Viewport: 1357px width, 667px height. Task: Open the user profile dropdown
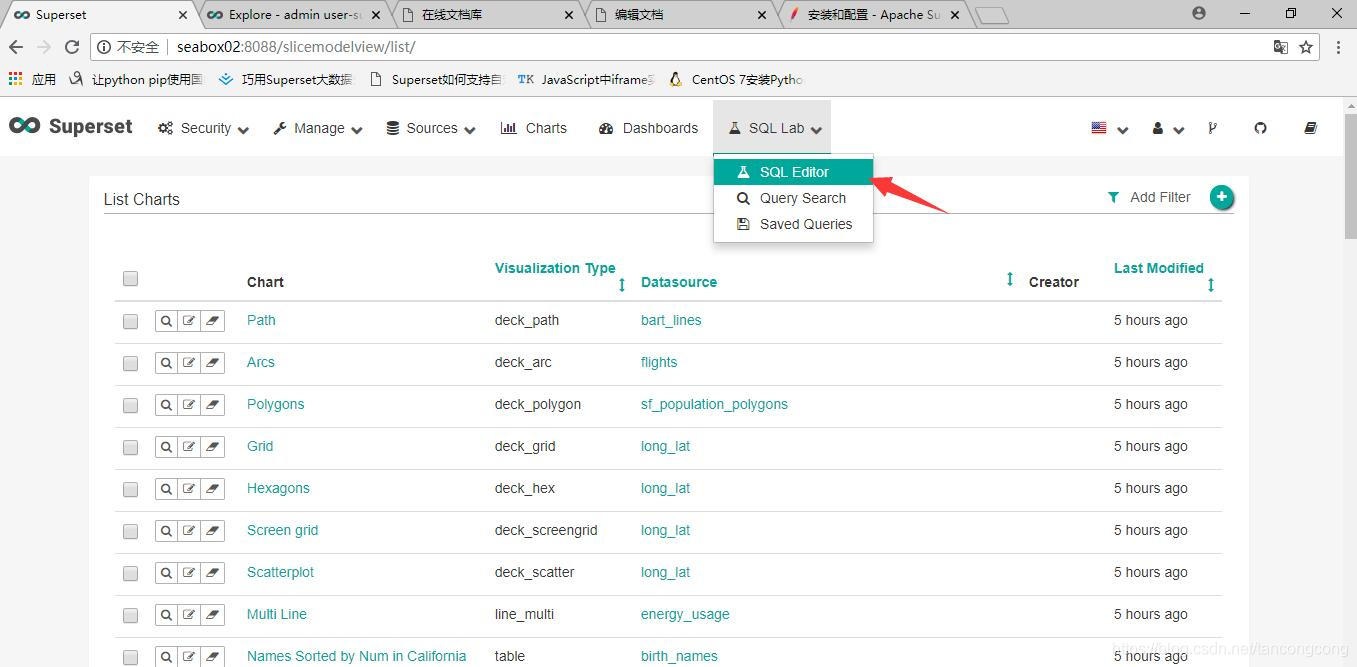point(1167,128)
